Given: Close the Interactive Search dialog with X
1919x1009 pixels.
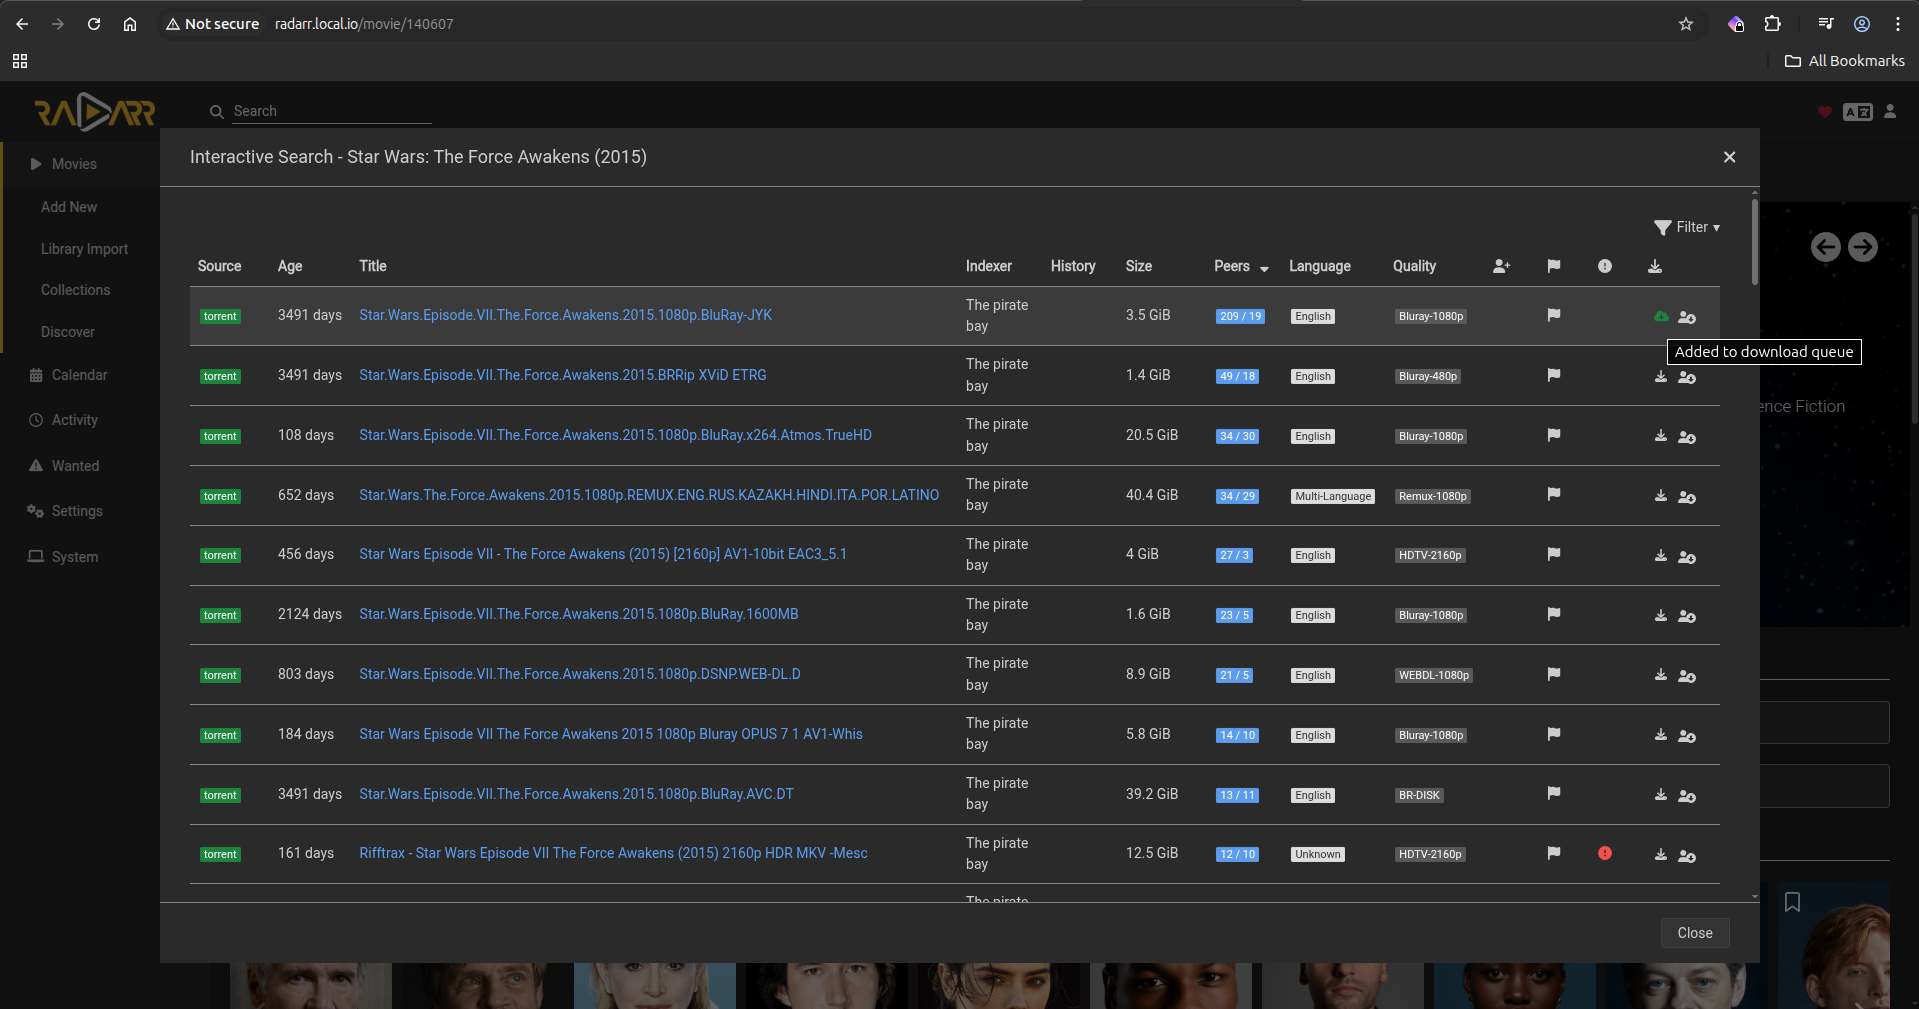Looking at the screenshot, I should point(1729,157).
